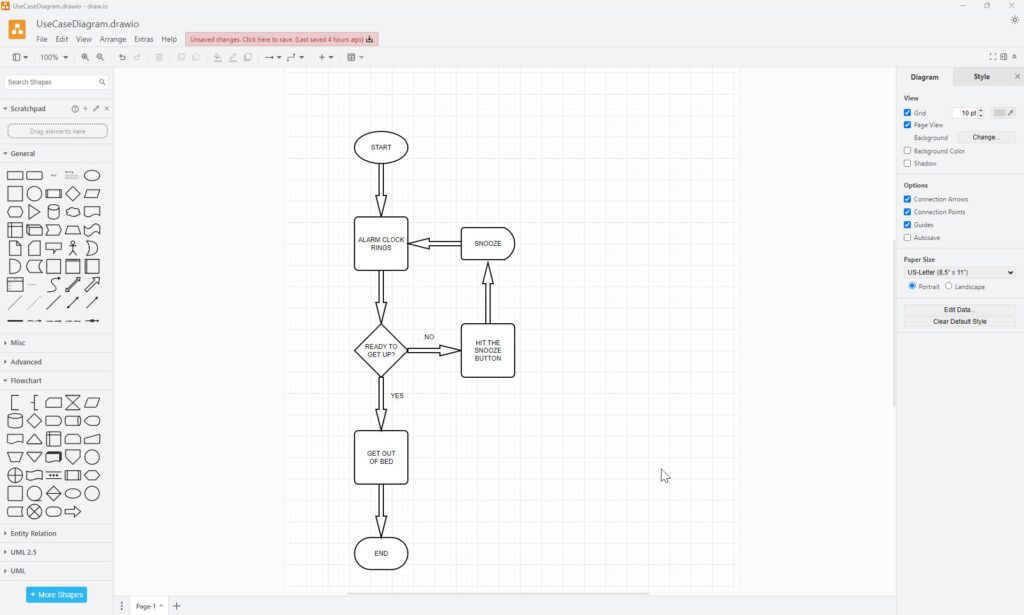The image size is (1024, 615).
Task: Click the line color pencil icon
Action: tap(232, 57)
